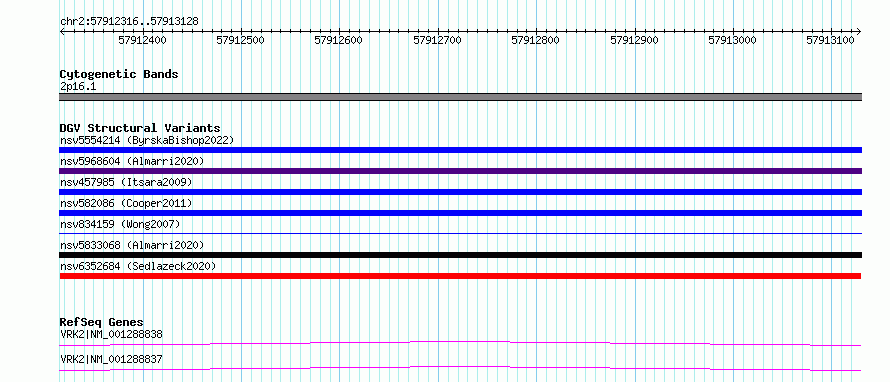Click the chr2:57912316..57913128 region label
The height and width of the screenshot is (382, 890).
129,22
